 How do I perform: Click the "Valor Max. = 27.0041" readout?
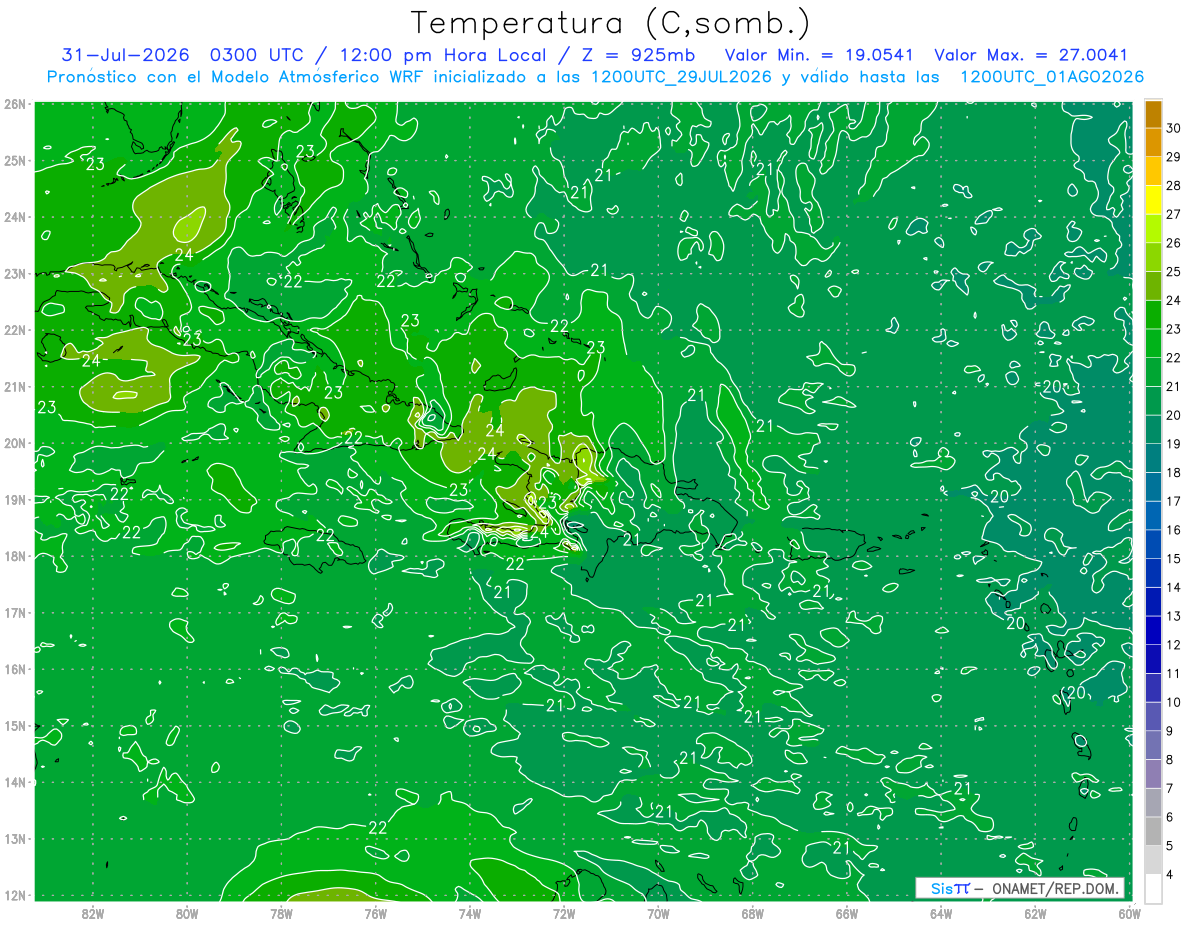pos(1031,55)
